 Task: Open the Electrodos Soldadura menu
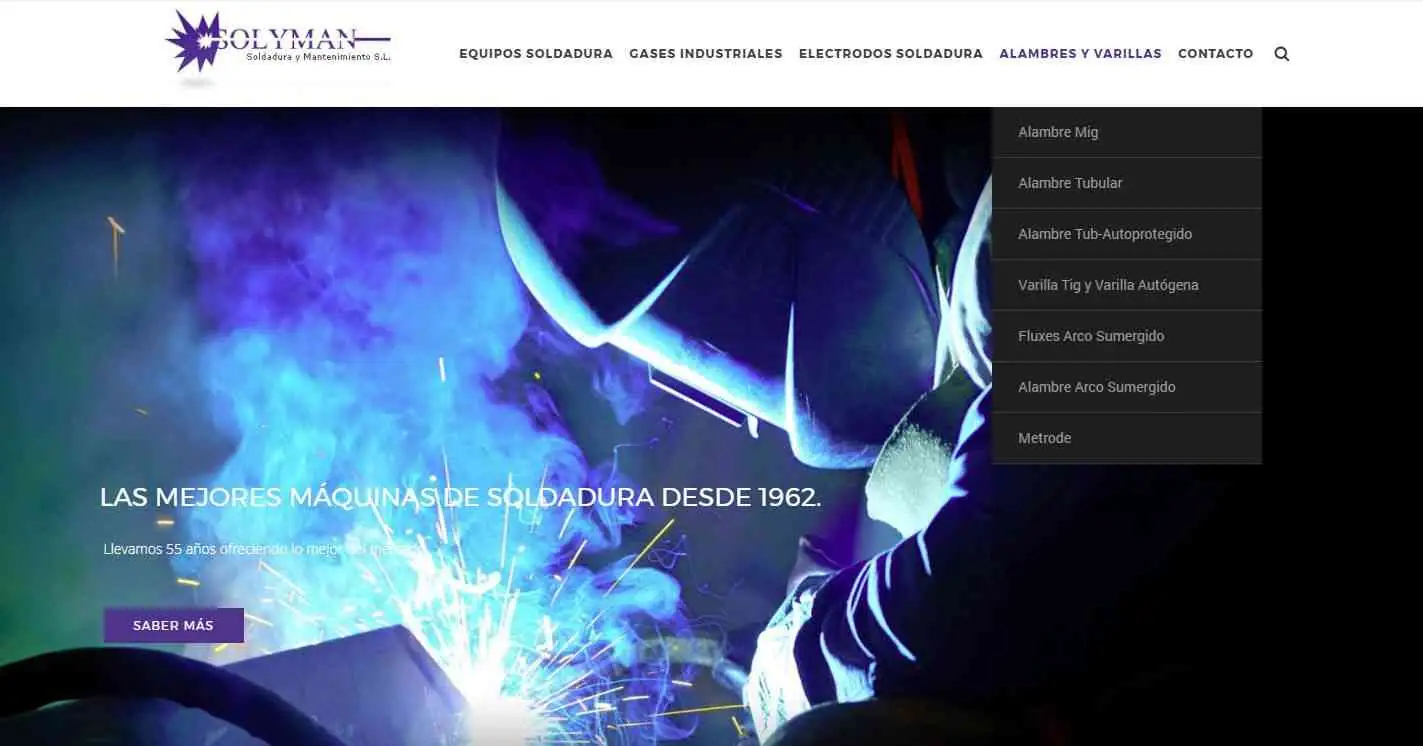(890, 54)
